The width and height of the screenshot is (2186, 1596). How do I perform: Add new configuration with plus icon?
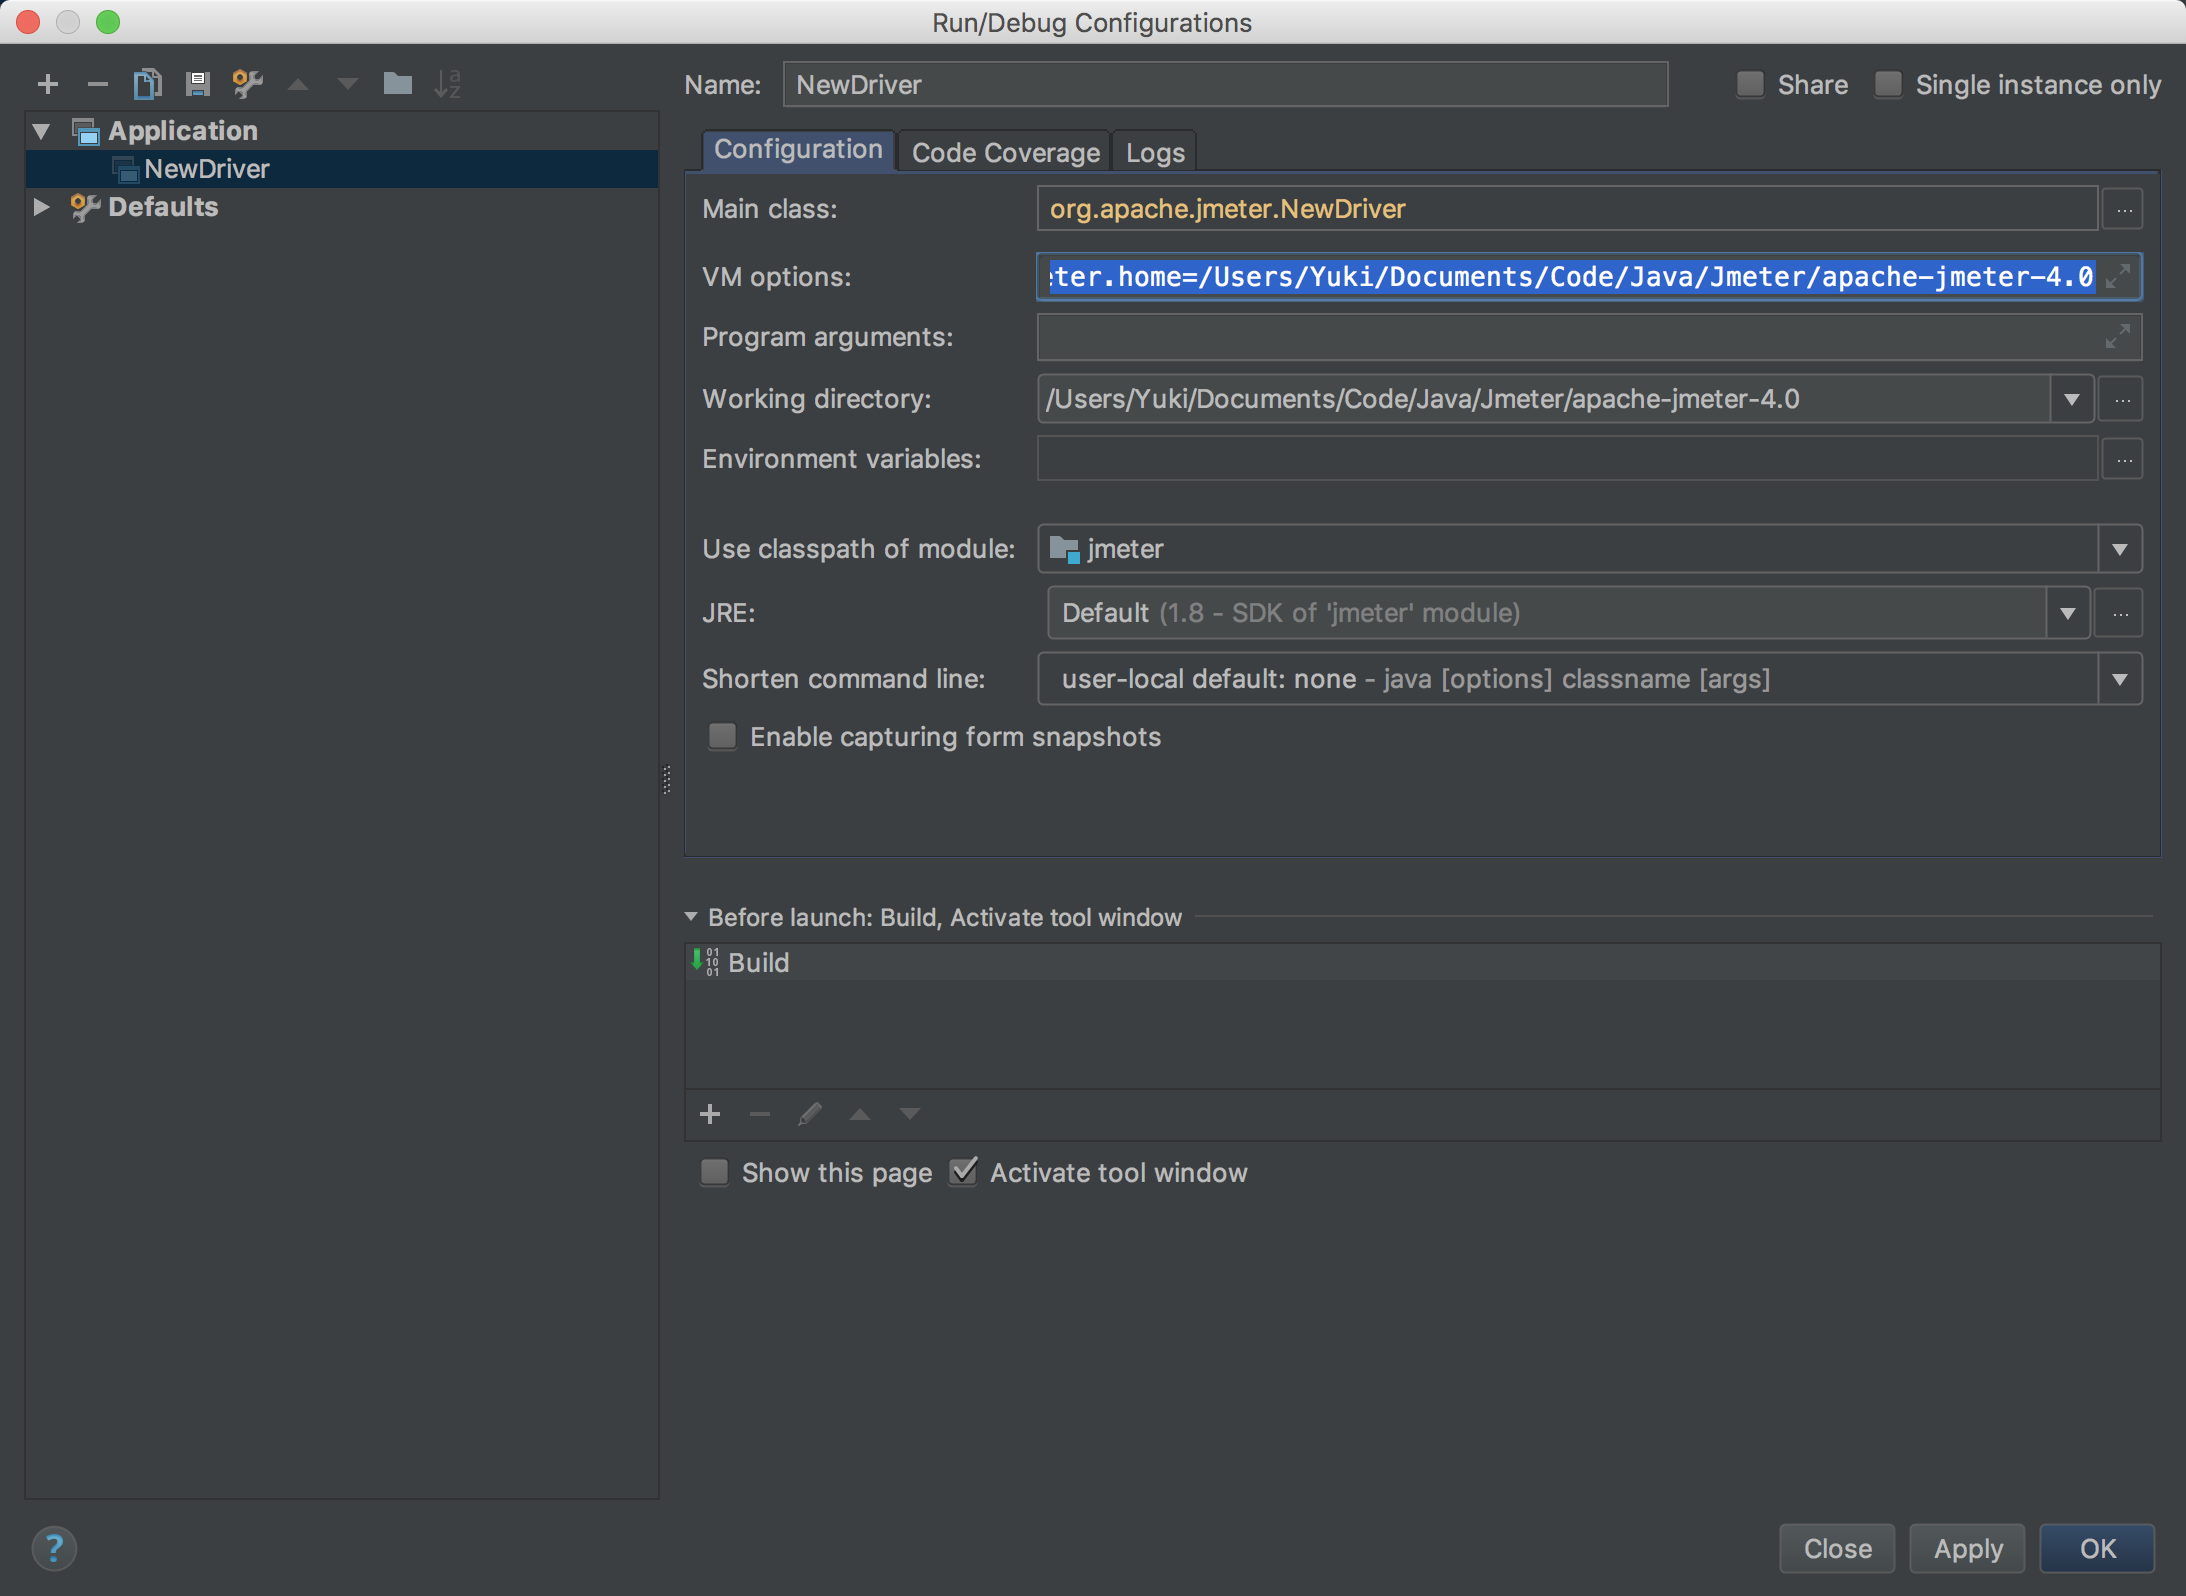point(47,85)
